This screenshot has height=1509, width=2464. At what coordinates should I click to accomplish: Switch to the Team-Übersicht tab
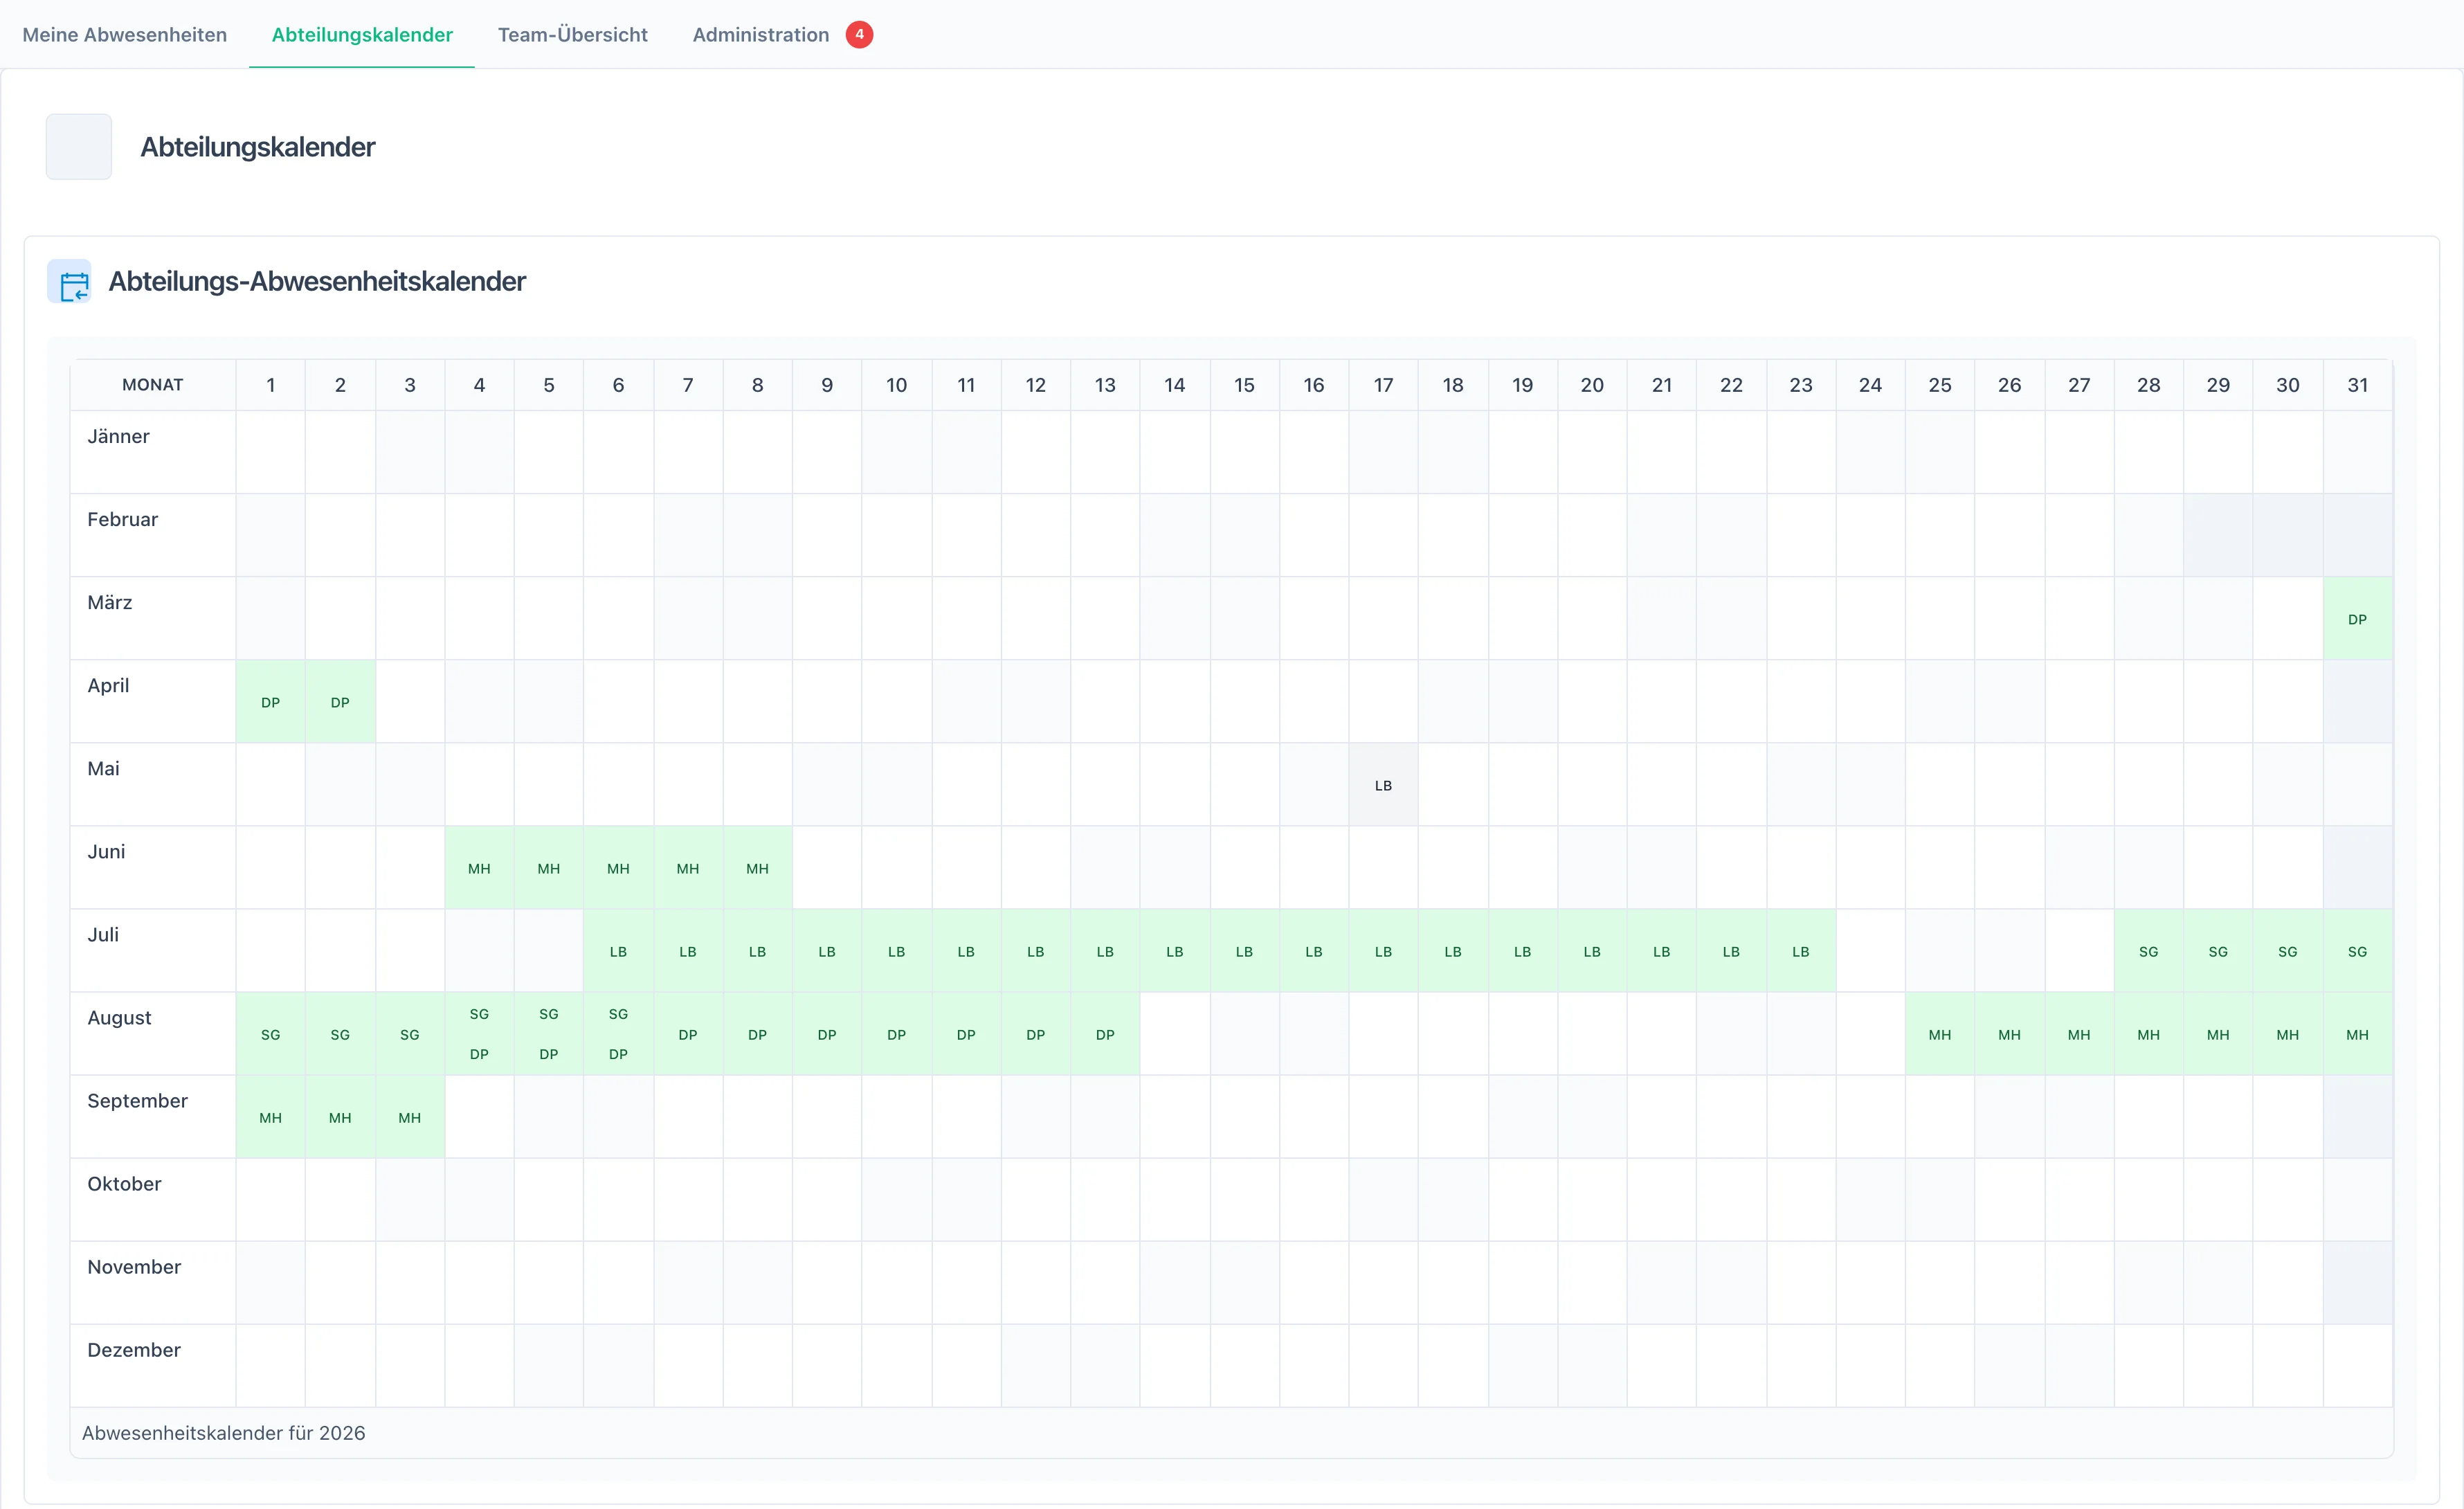[x=573, y=35]
